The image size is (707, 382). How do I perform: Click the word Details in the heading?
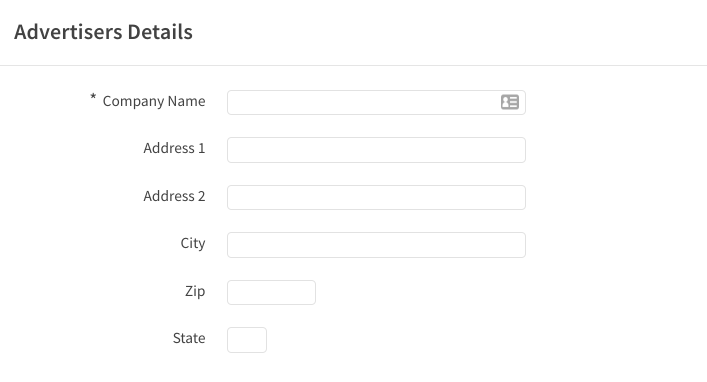(x=160, y=32)
